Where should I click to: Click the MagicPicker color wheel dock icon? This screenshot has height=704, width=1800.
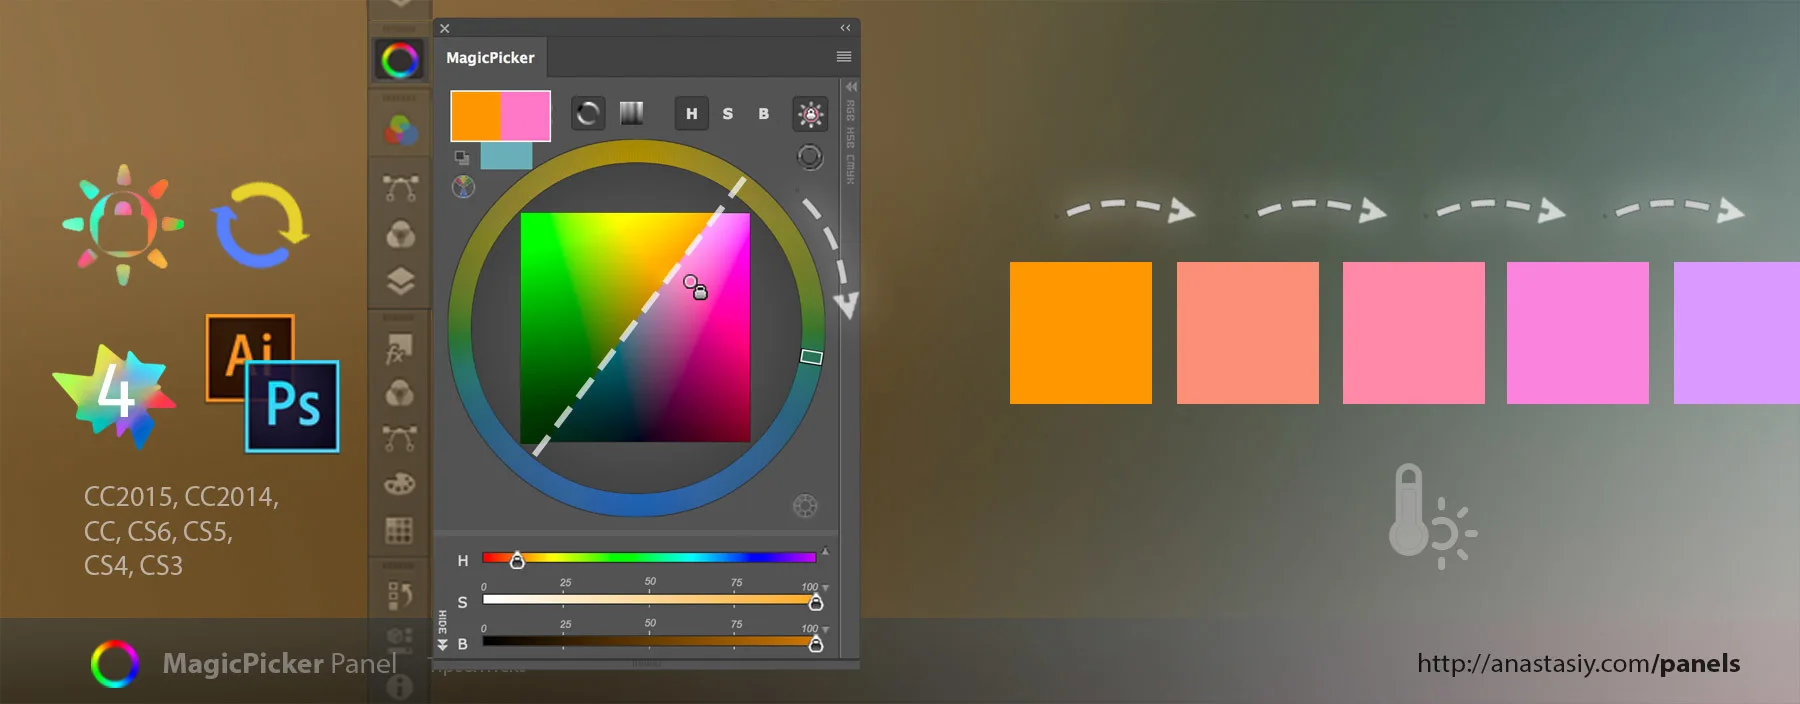click(x=399, y=61)
